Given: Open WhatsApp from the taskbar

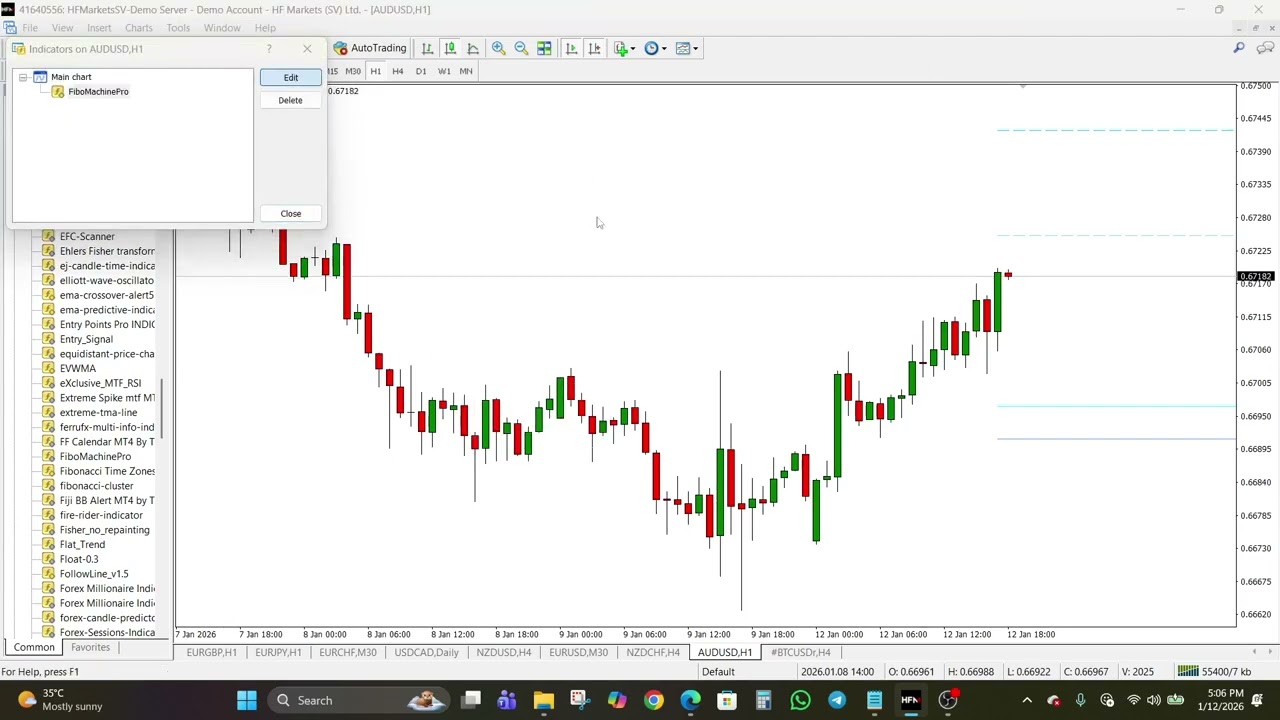Looking at the screenshot, I should pyautogui.click(x=800, y=700).
